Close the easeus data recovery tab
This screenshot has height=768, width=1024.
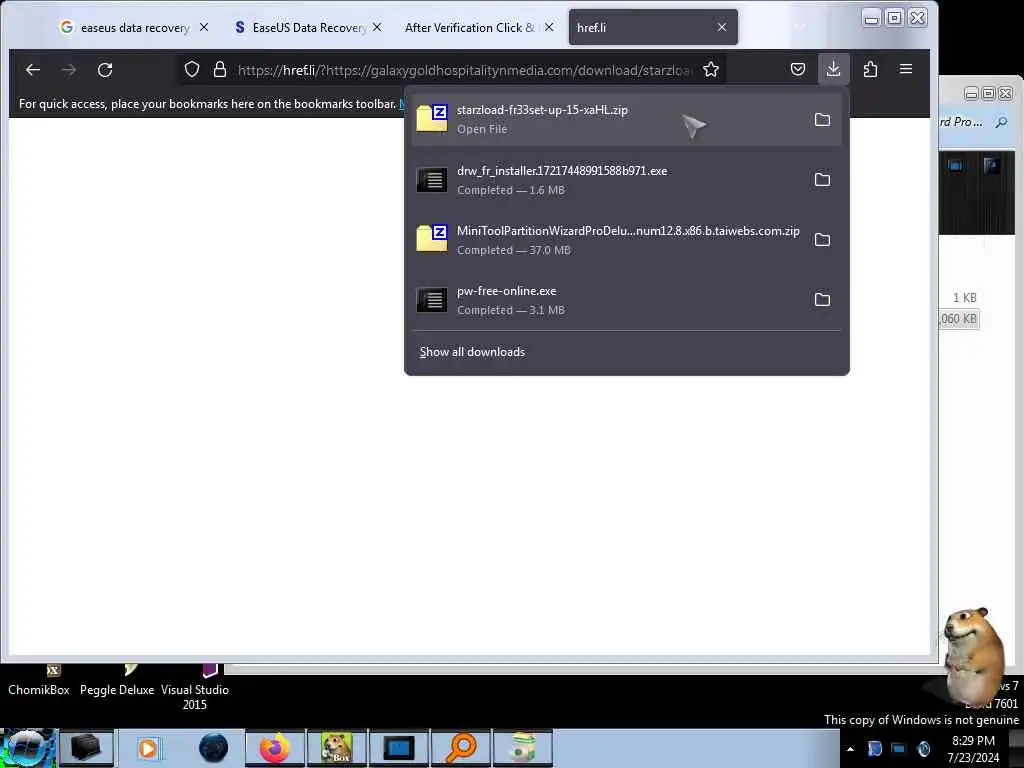click(204, 27)
